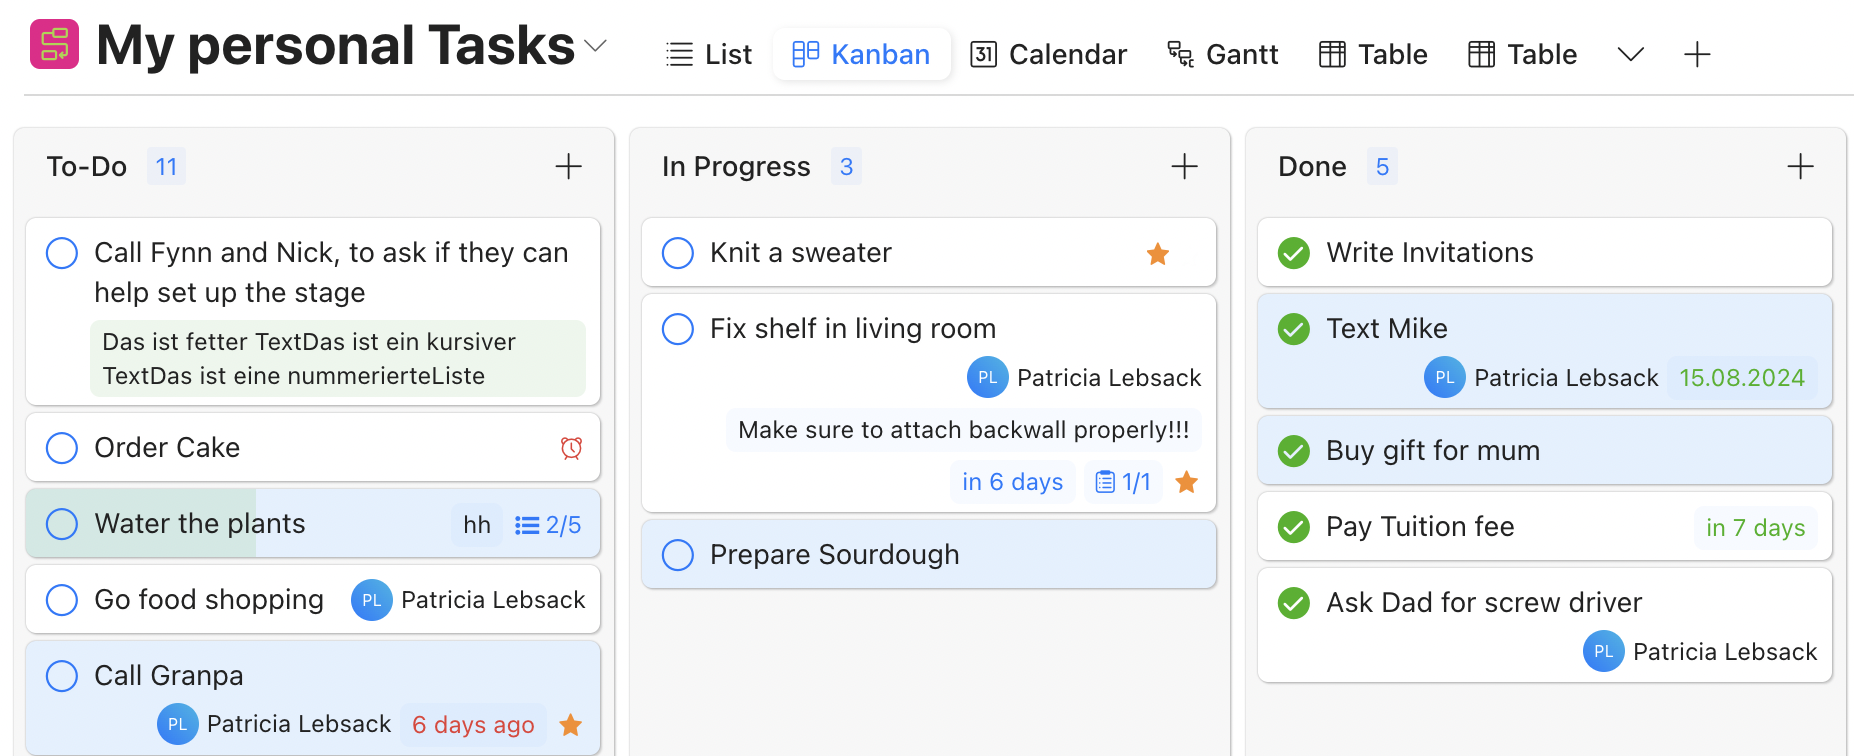This screenshot has width=1854, height=756.
Task: Click the pink project icon beside the title
Action: [54, 45]
